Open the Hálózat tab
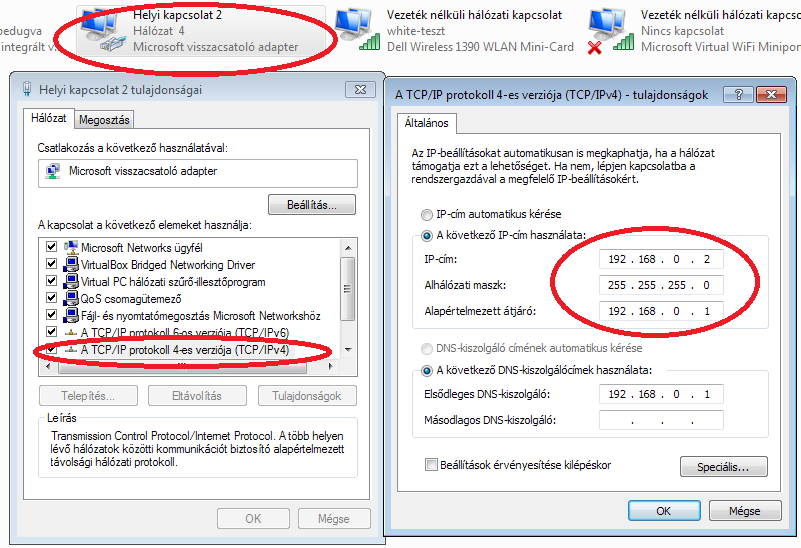This screenshot has height=548, width=801. [x=49, y=118]
